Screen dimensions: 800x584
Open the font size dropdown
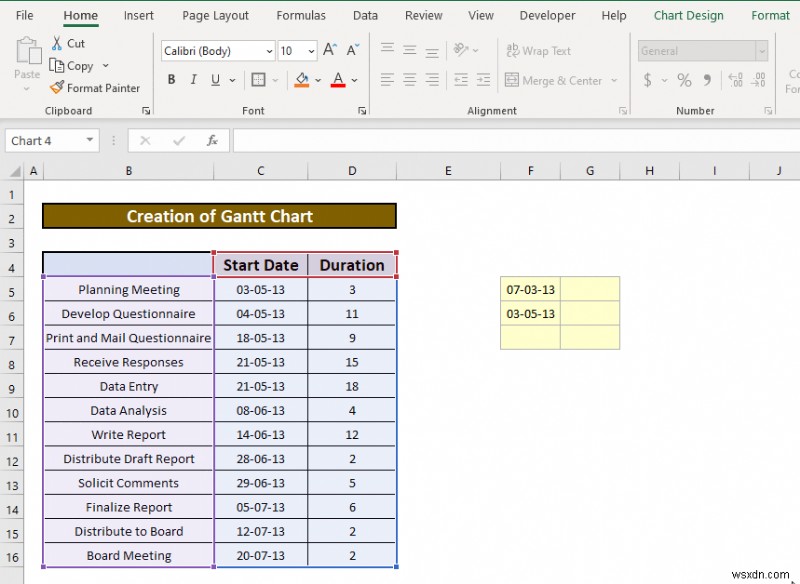point(313,50)
